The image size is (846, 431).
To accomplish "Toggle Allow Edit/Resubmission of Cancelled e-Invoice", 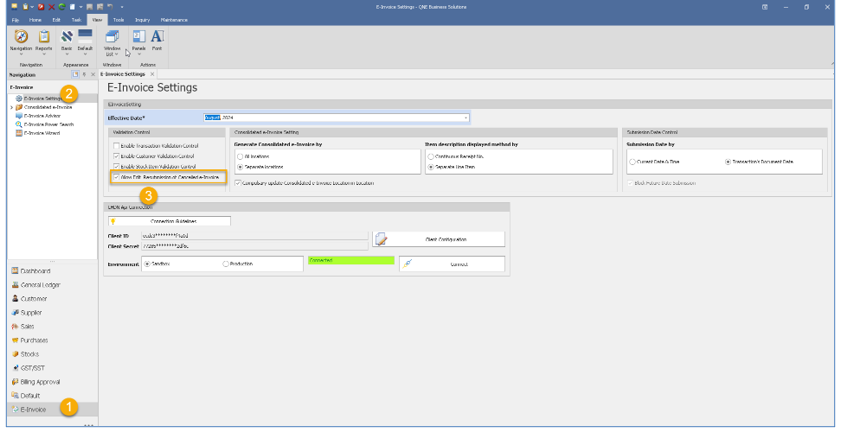I will (116, 177).
